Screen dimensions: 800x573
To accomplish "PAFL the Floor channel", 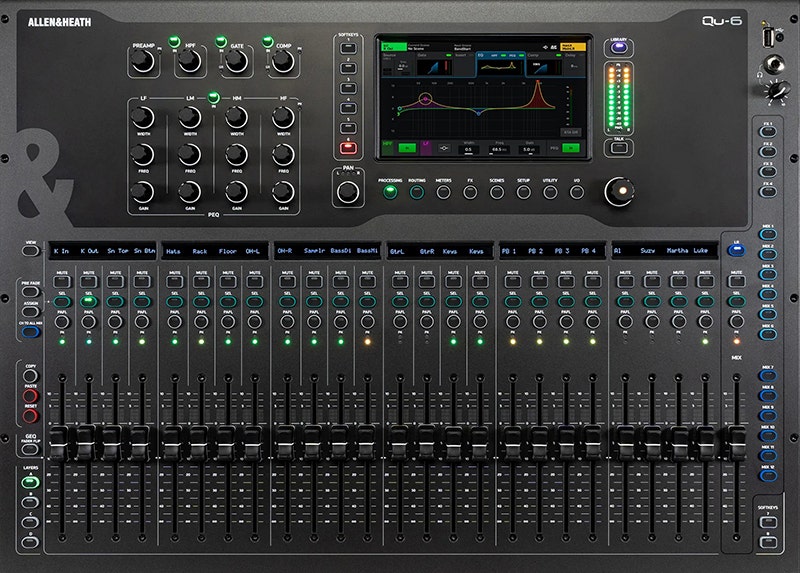I will (x=228, y=321).
